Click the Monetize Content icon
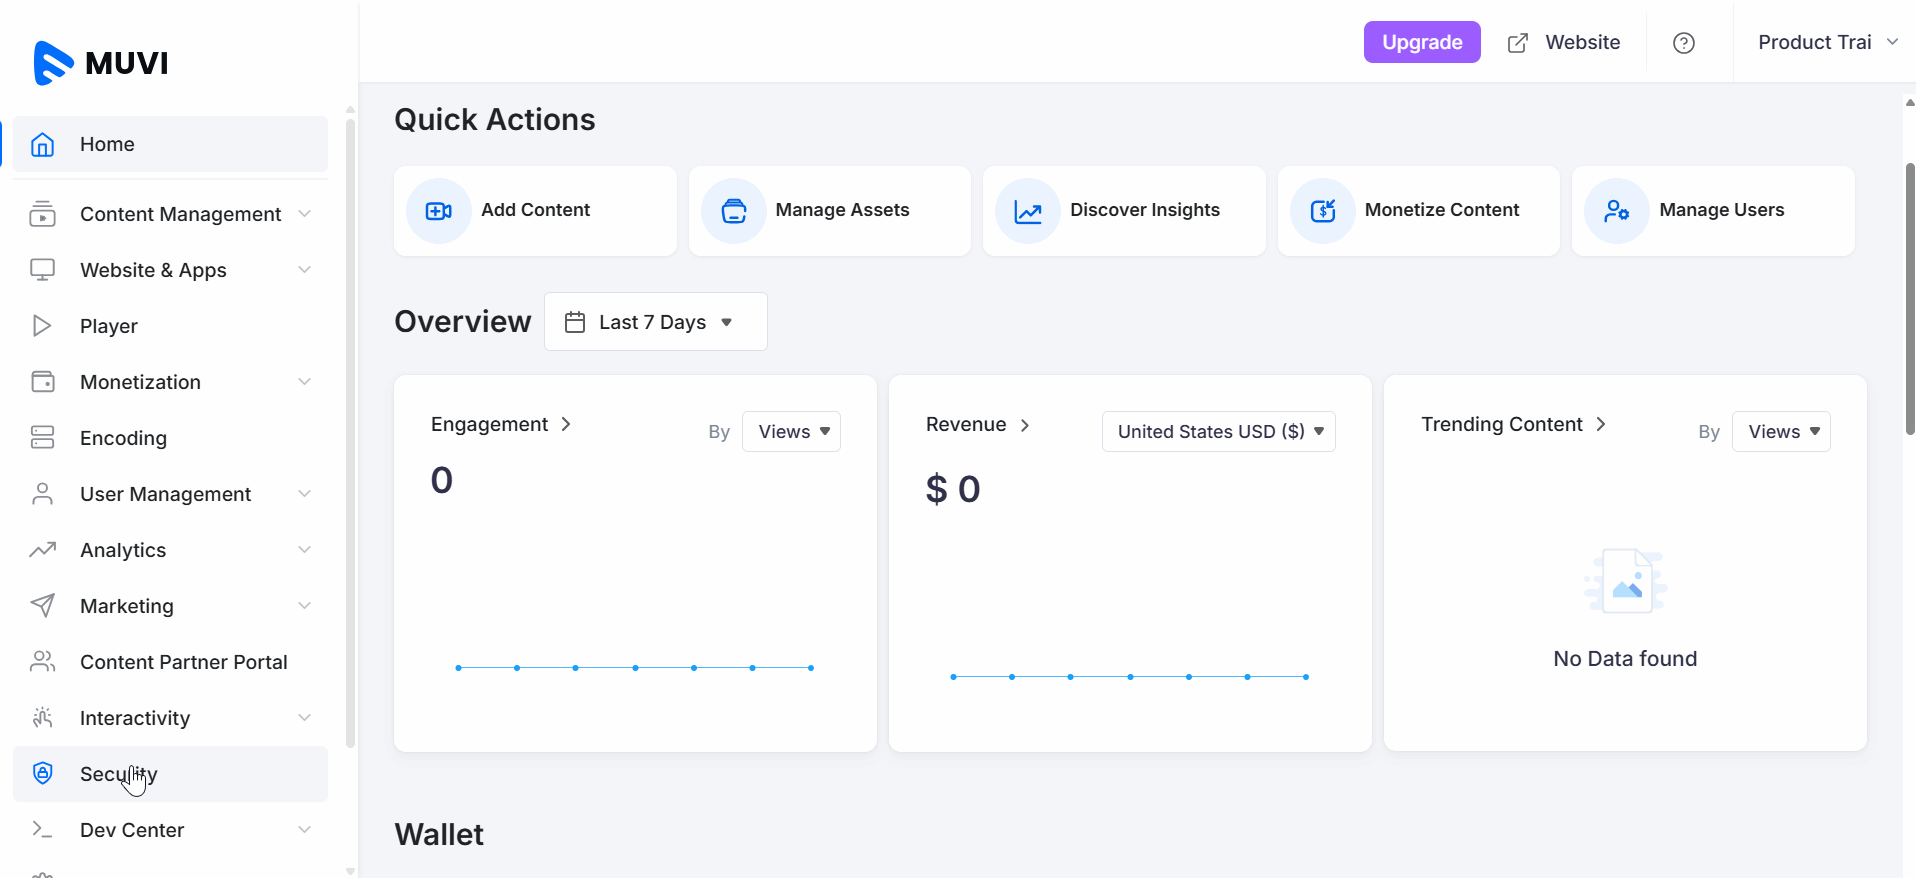This screenshot has width=1916, height=878. tap(1323, 211)
